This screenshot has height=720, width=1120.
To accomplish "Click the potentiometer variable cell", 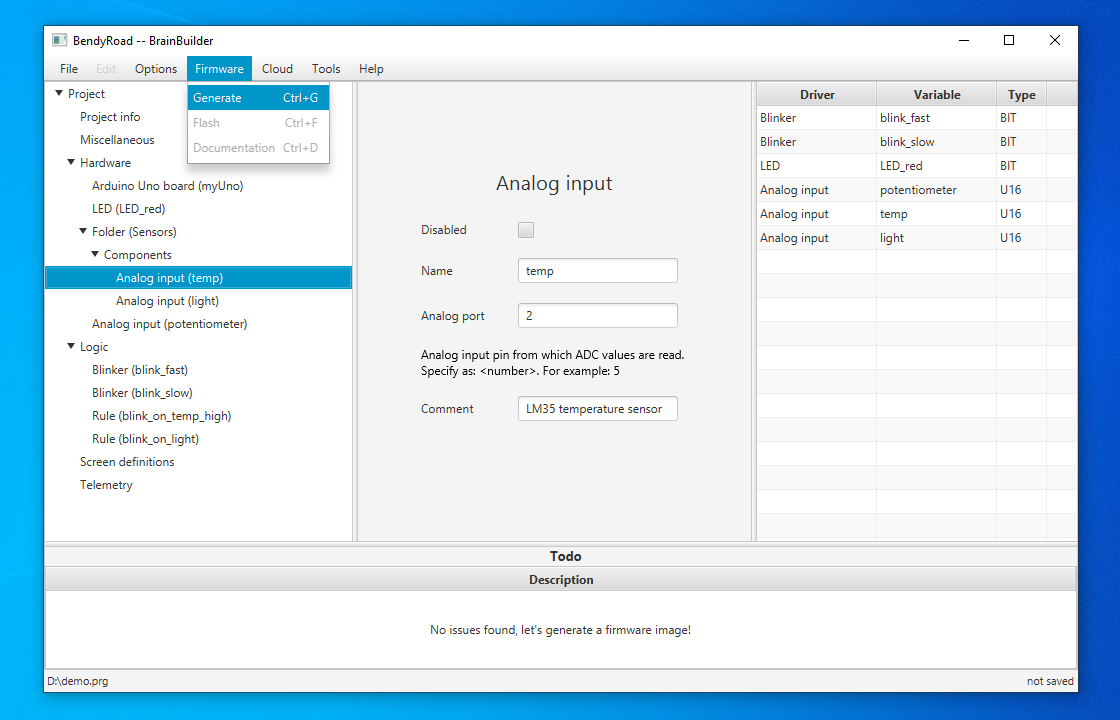I will [x=936, y=190].
